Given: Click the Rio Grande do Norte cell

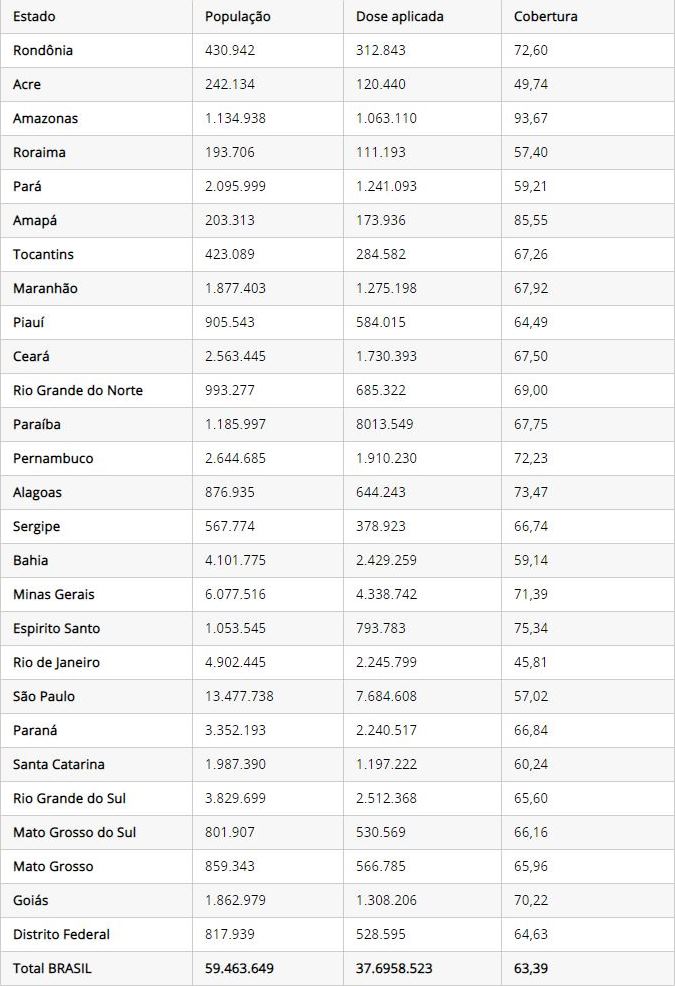Looking at the screenshot, I should 78,390.
